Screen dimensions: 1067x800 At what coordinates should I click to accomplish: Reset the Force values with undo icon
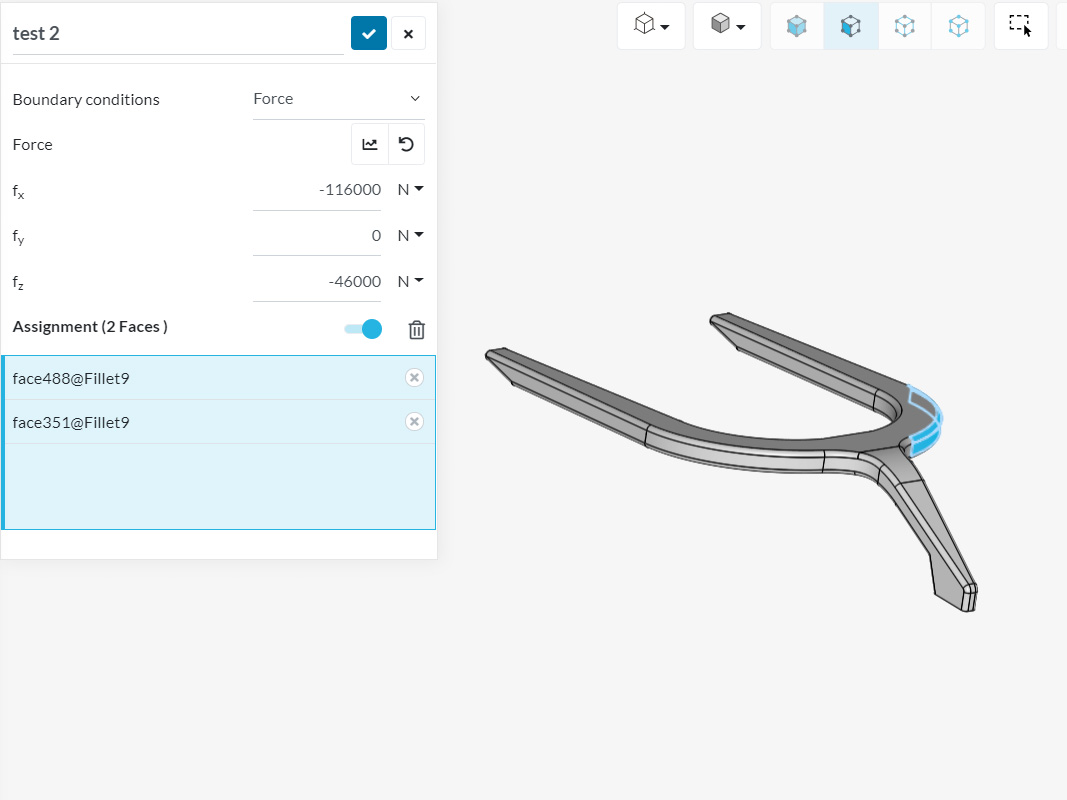(x=406, y=144)
